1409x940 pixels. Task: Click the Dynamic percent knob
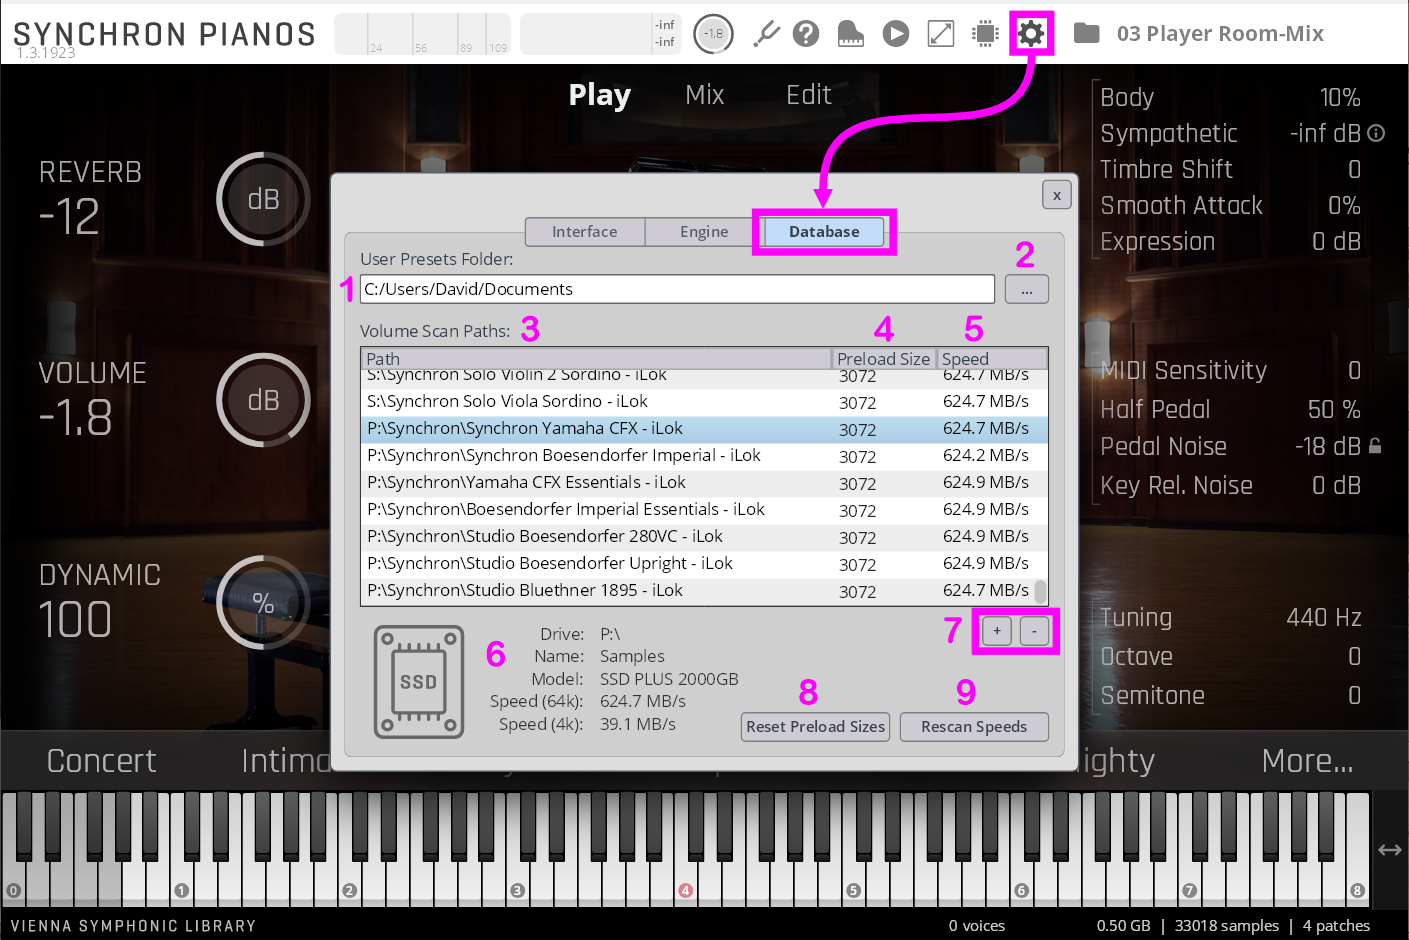263,602
